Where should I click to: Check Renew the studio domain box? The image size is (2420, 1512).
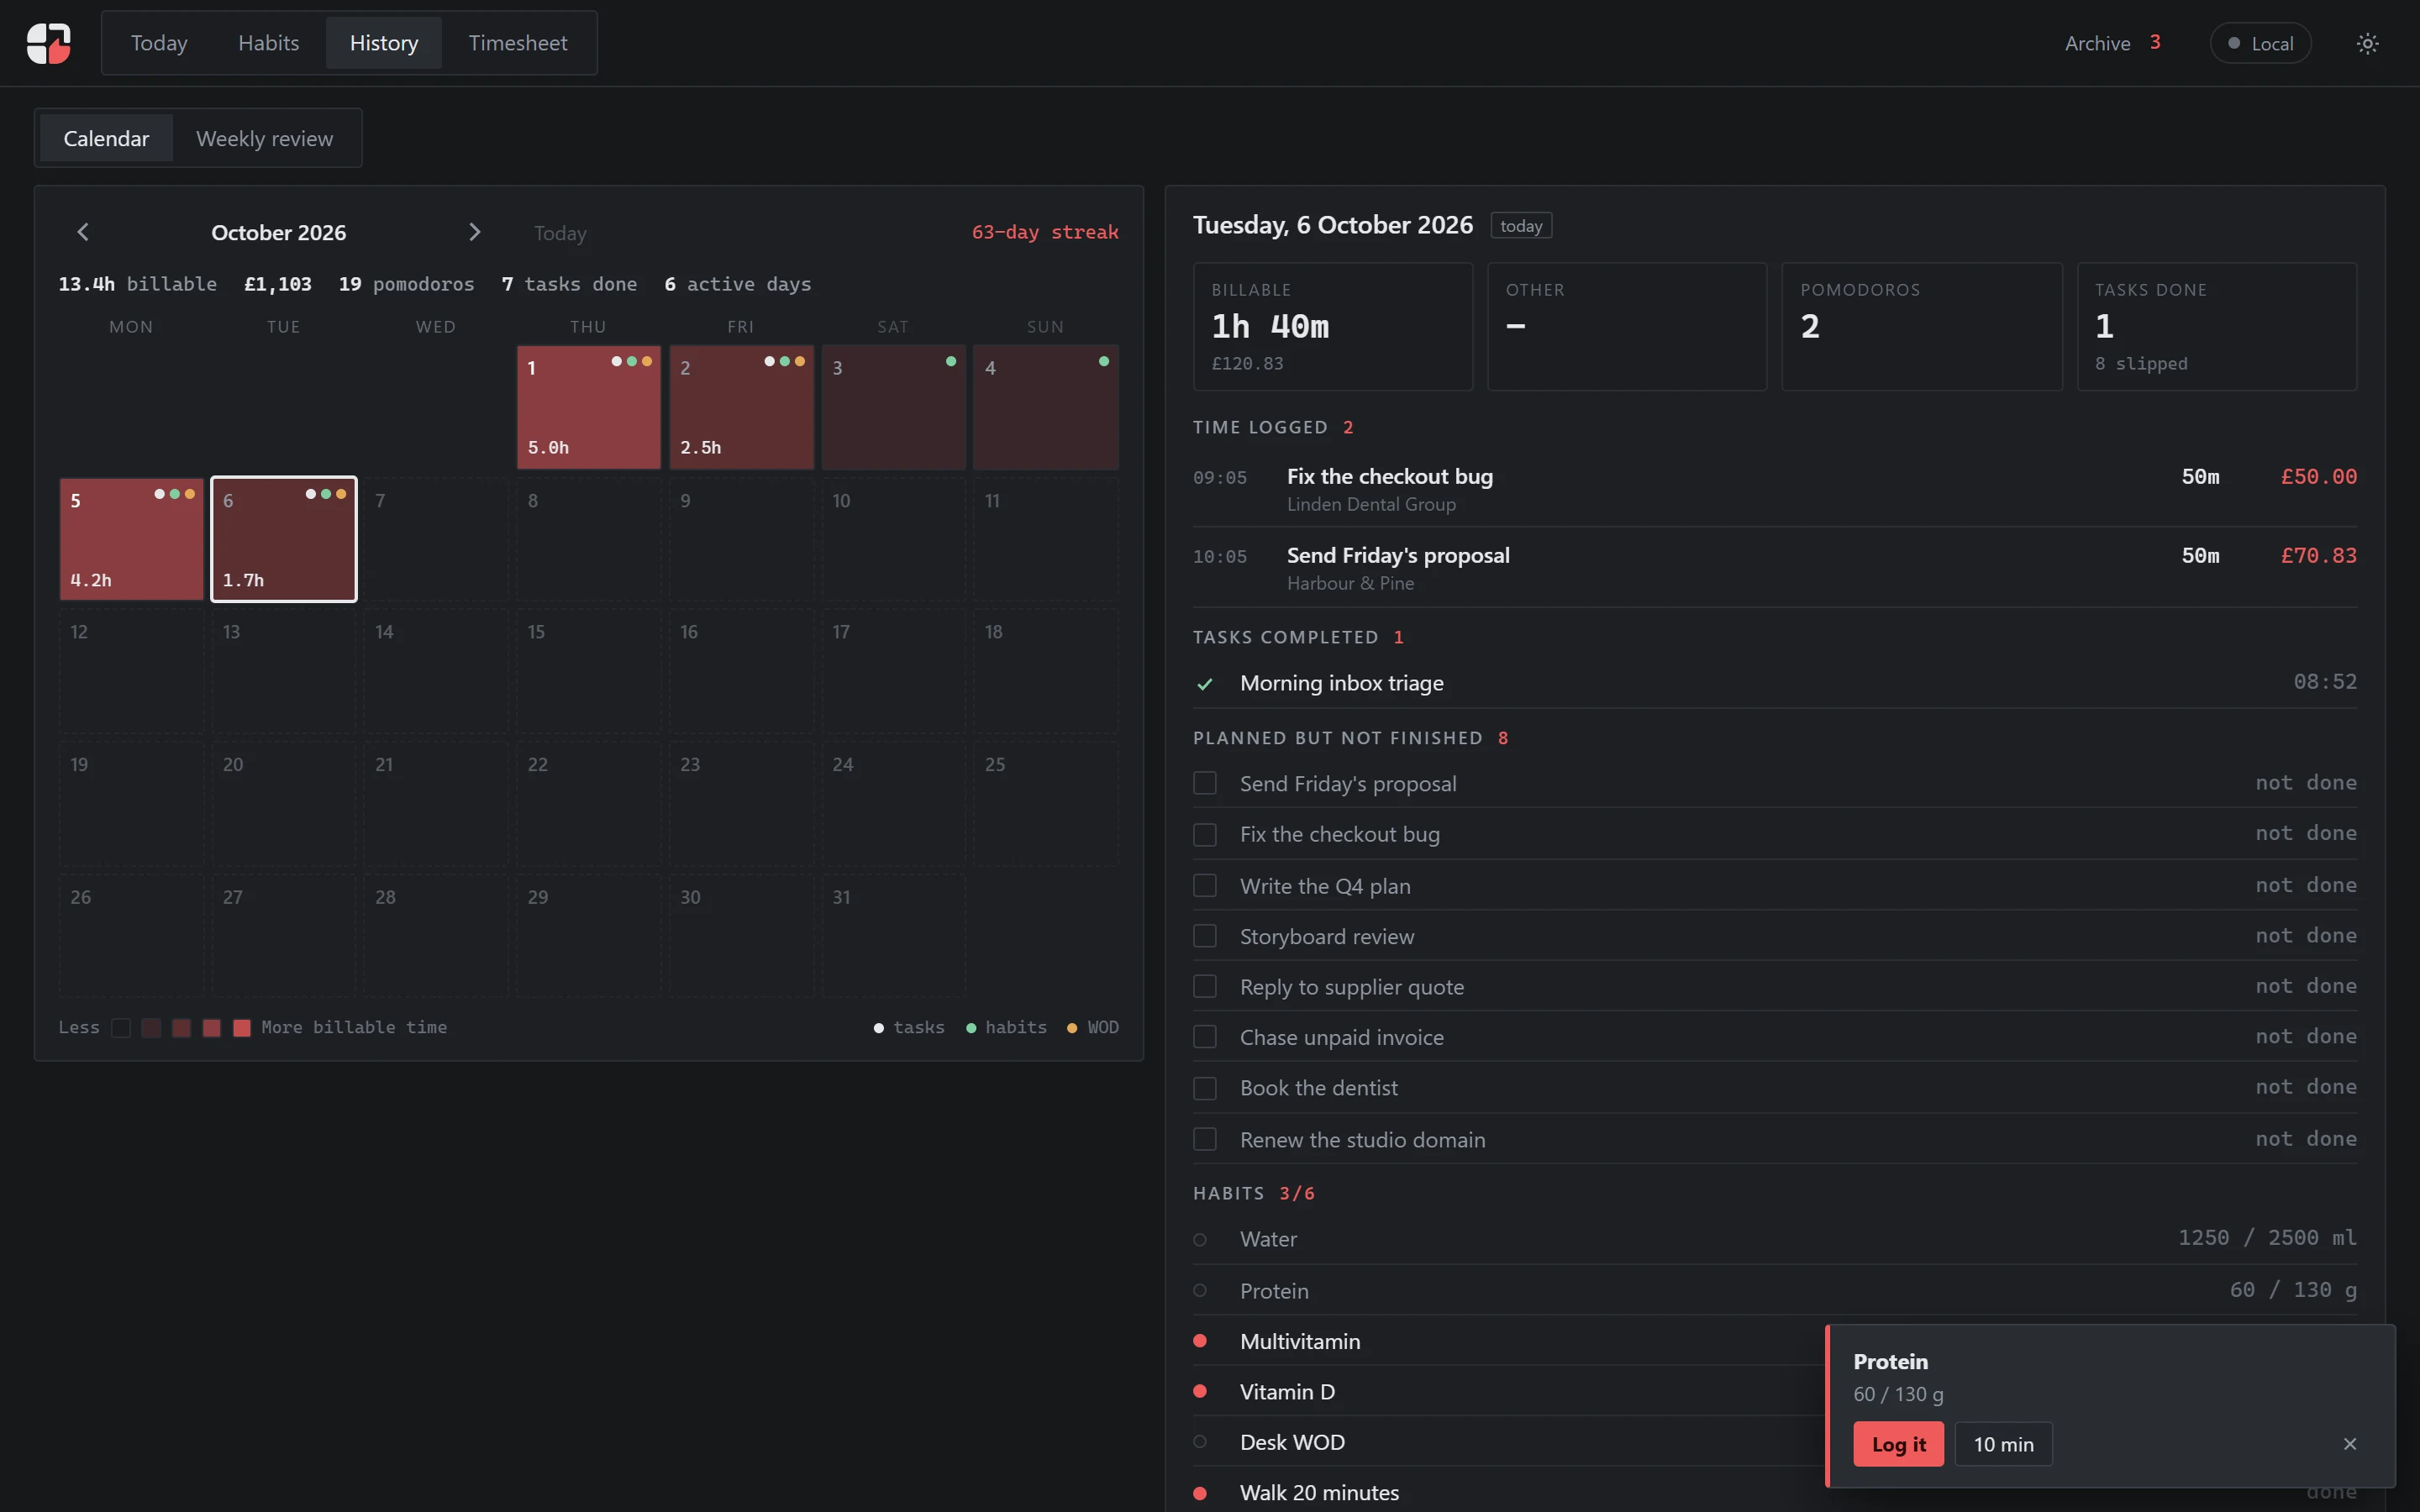(1205, 1140)
